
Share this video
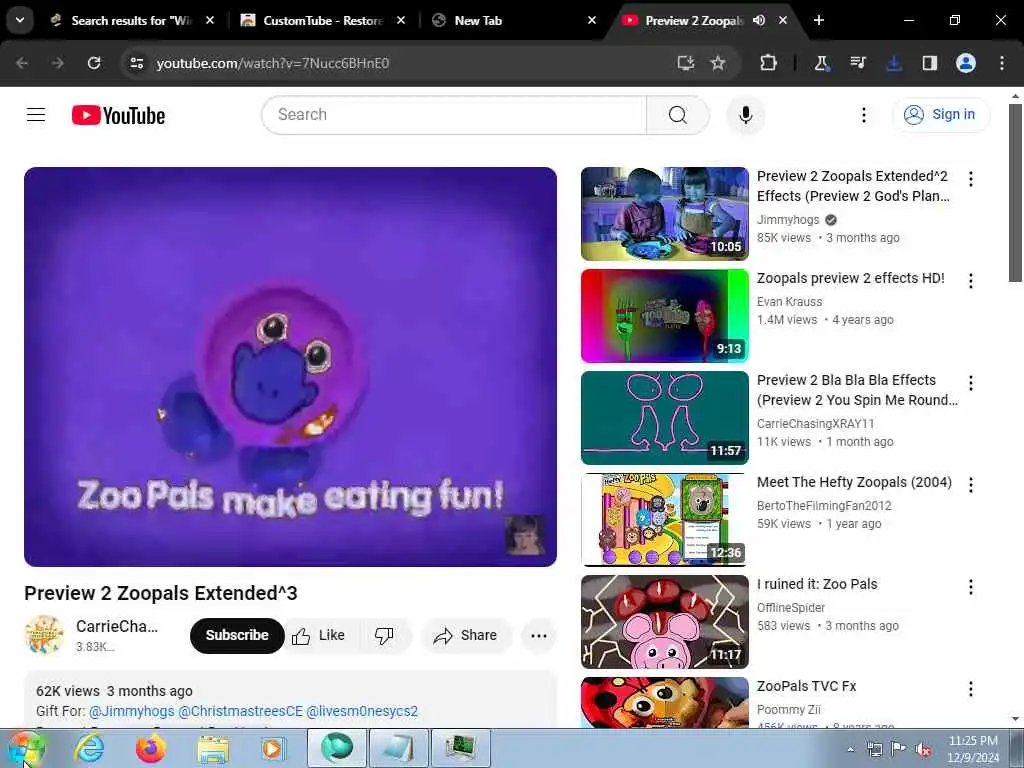point(466,635)
